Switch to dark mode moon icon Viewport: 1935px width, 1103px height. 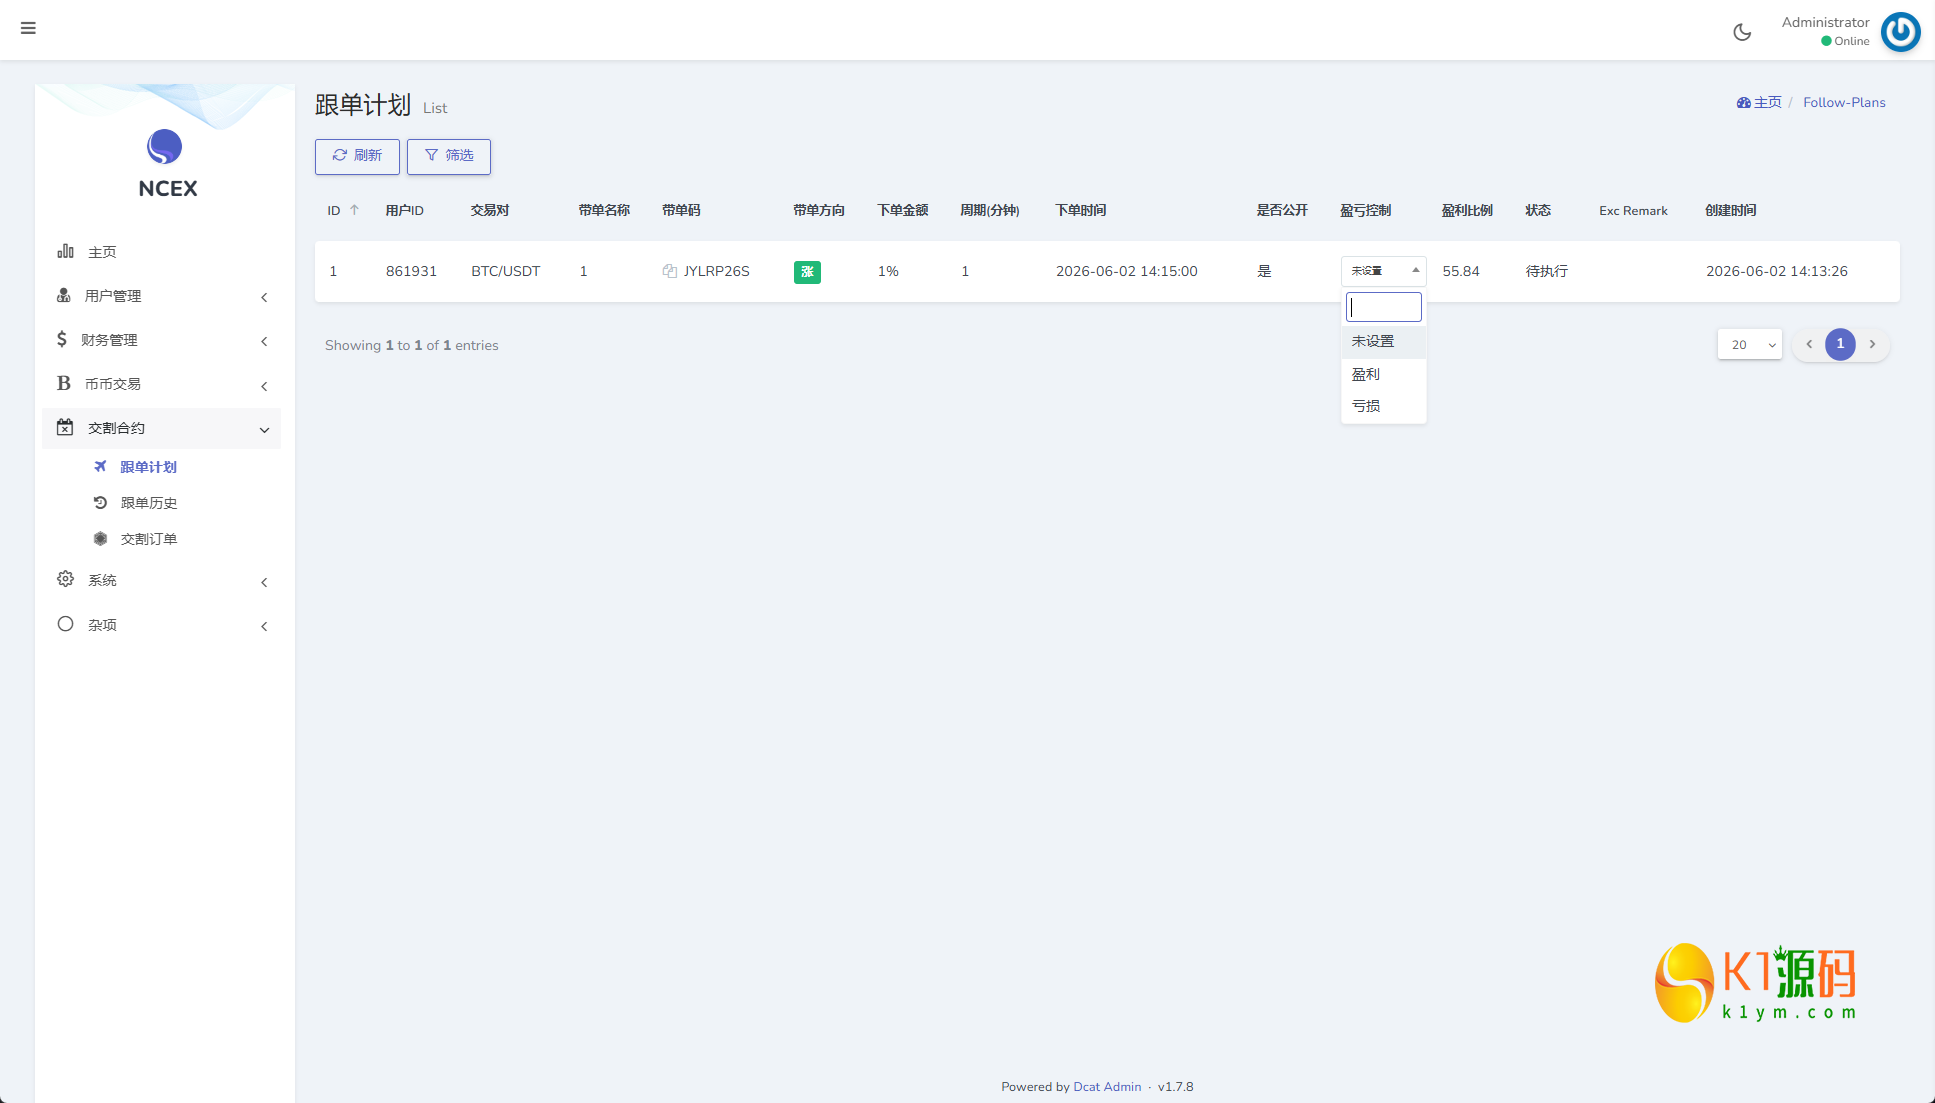coord(1742,32)
